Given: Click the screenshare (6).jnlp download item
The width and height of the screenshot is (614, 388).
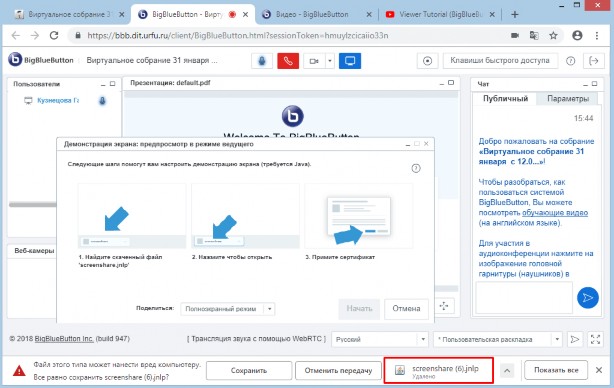Looking at the screenshot, I should click(438, 370).
